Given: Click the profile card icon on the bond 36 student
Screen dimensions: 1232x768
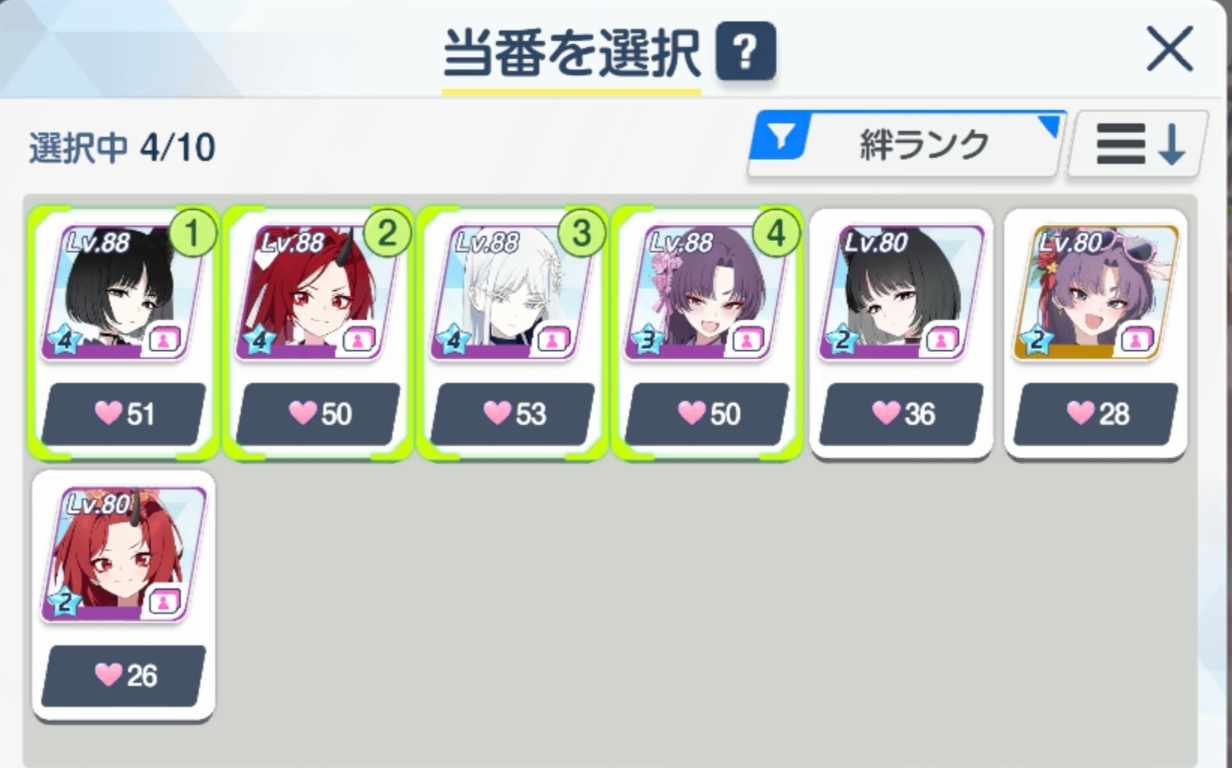Looking at the screenshot, I should click(x=940, y=340).
